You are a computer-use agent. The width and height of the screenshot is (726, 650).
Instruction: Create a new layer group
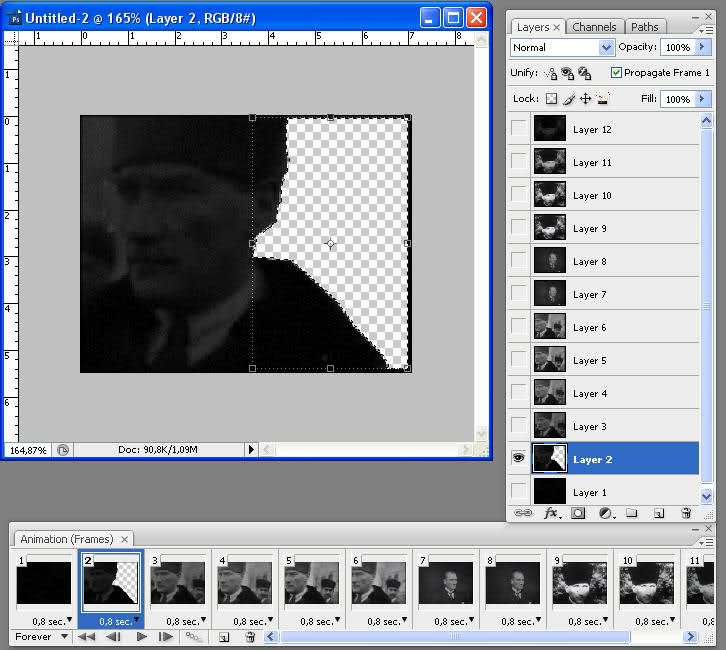pyautogui.click(x=631, y=513)
